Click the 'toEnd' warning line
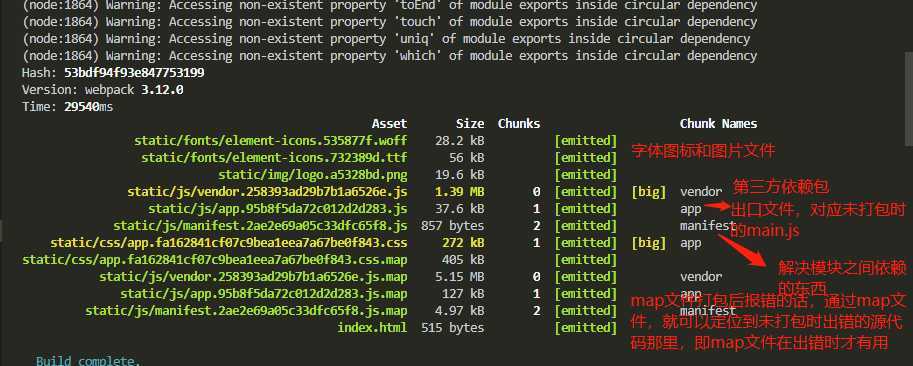 [390, 6]
